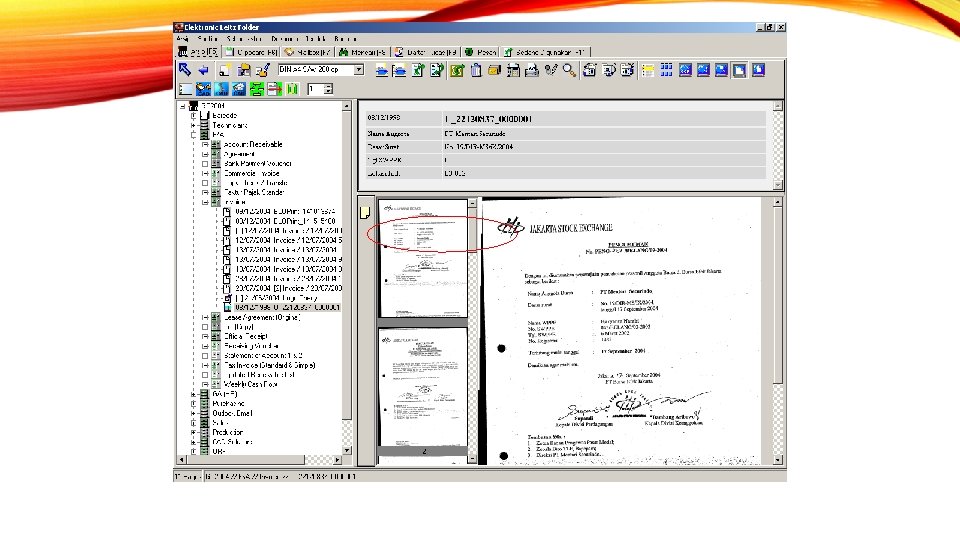Switch to the Postbox F7 tab
Image resolution: width=960 pixels, height=540 pixels.
coord(308,53)
